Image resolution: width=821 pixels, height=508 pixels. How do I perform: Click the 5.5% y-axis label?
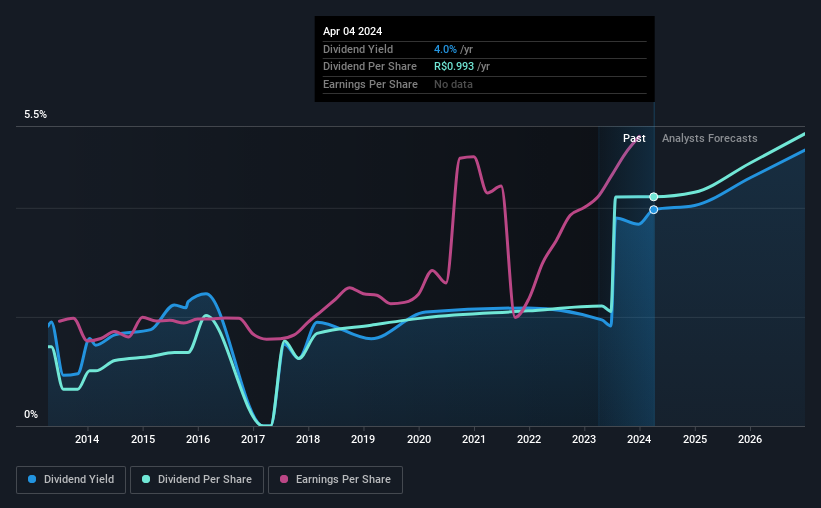(x=36, y=115)
